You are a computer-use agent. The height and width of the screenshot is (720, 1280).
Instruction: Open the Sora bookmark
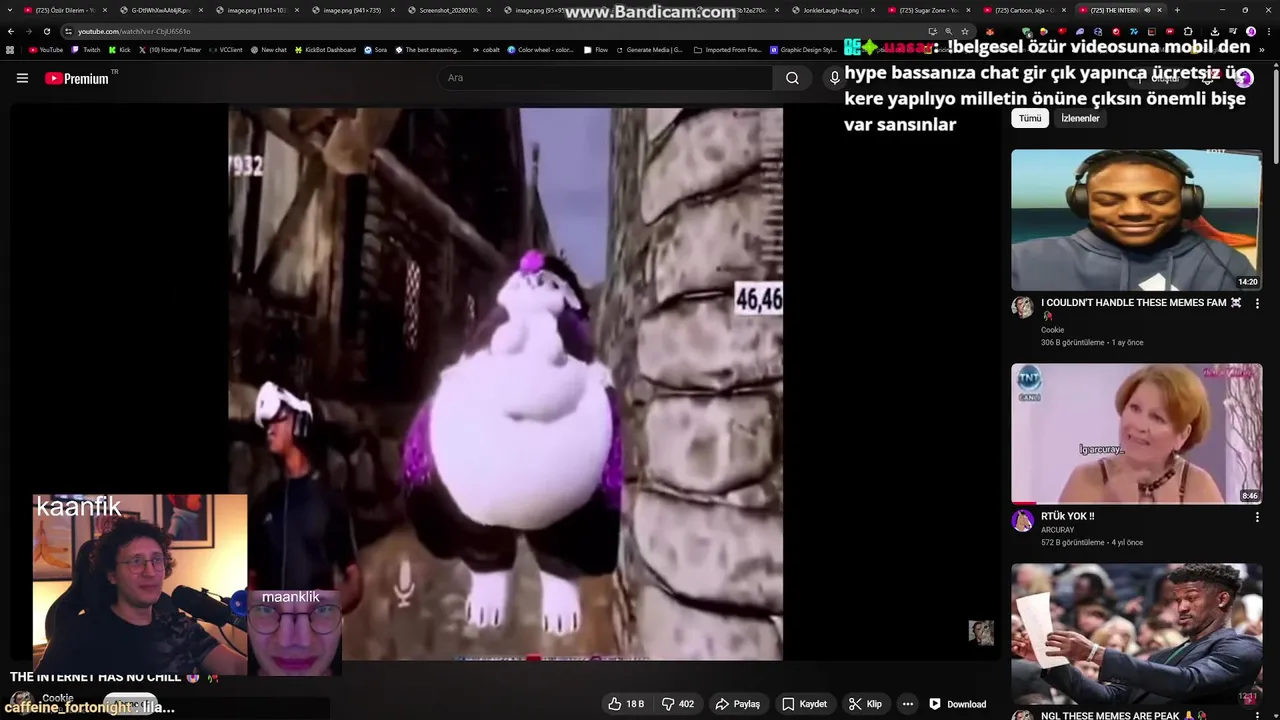375,49
